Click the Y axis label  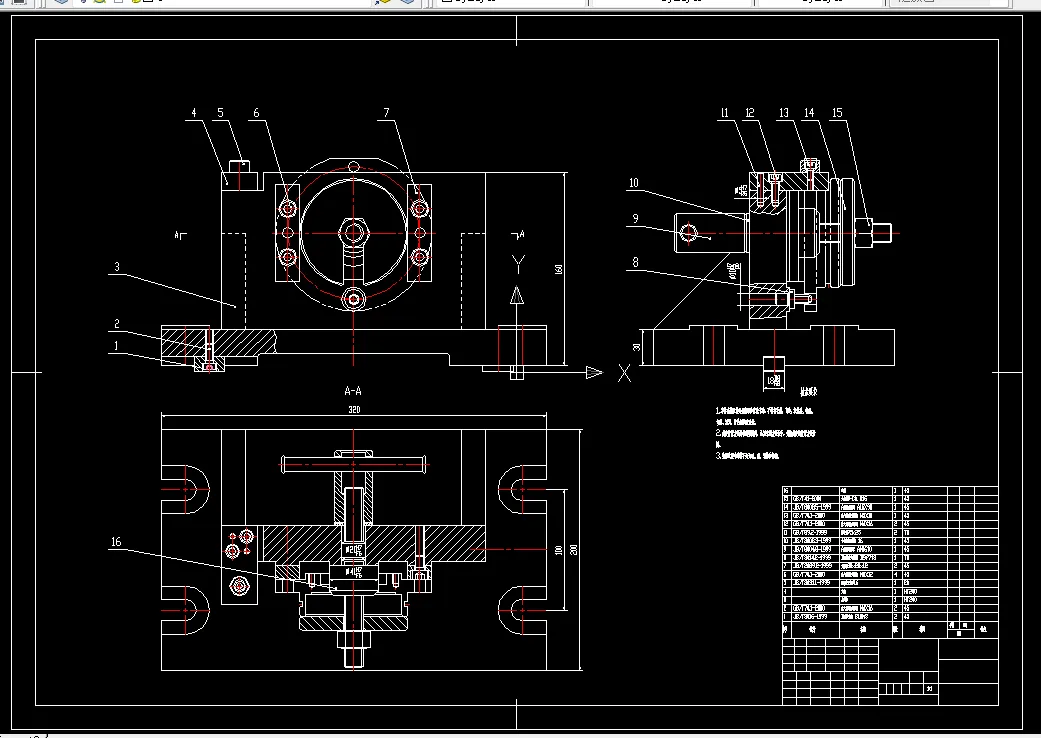coord(519,265)
